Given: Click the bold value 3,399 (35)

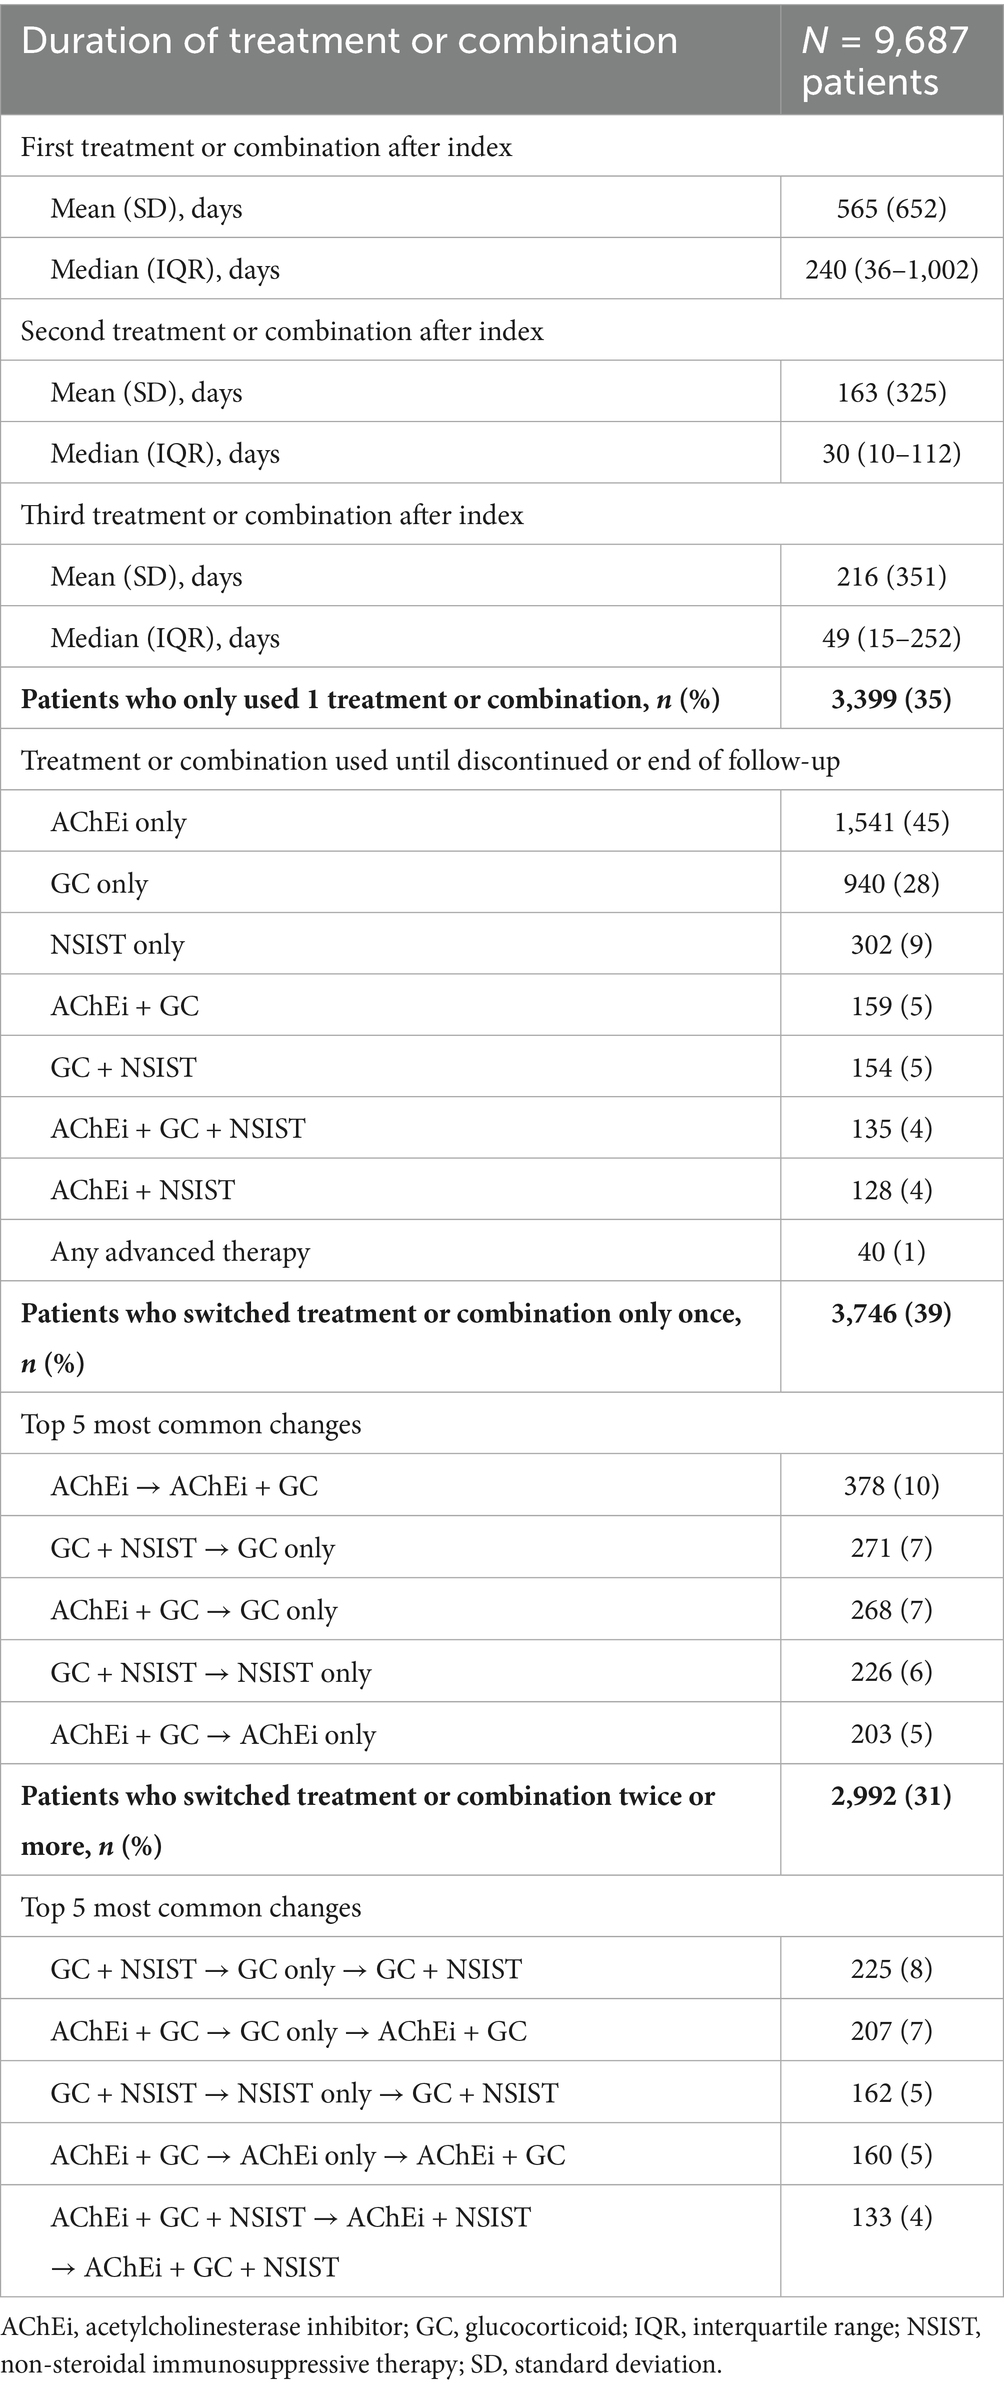Looking at the screenshot, I should [x=891, y=699].
